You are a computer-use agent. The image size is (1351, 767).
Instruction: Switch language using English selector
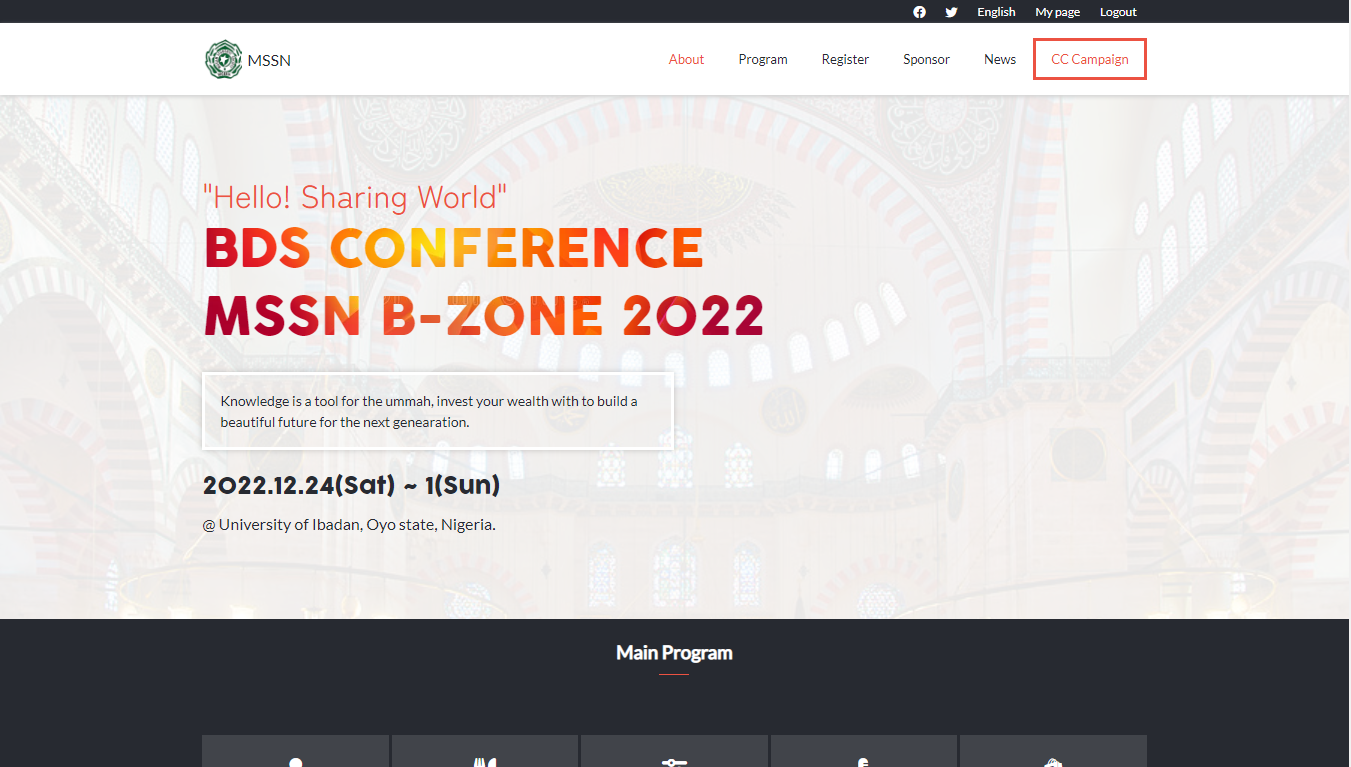[996, 12]
